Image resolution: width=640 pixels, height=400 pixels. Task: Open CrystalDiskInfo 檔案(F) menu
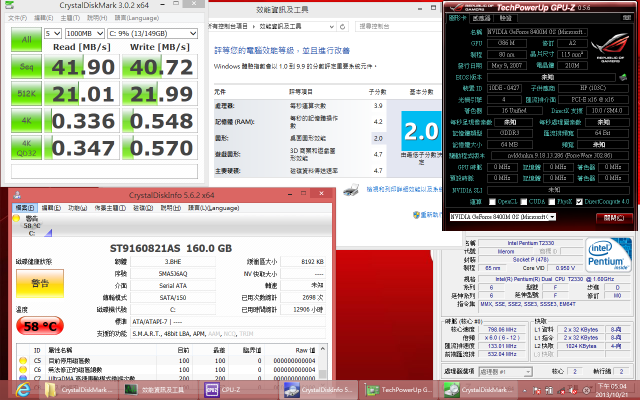(x=24, y=208)
